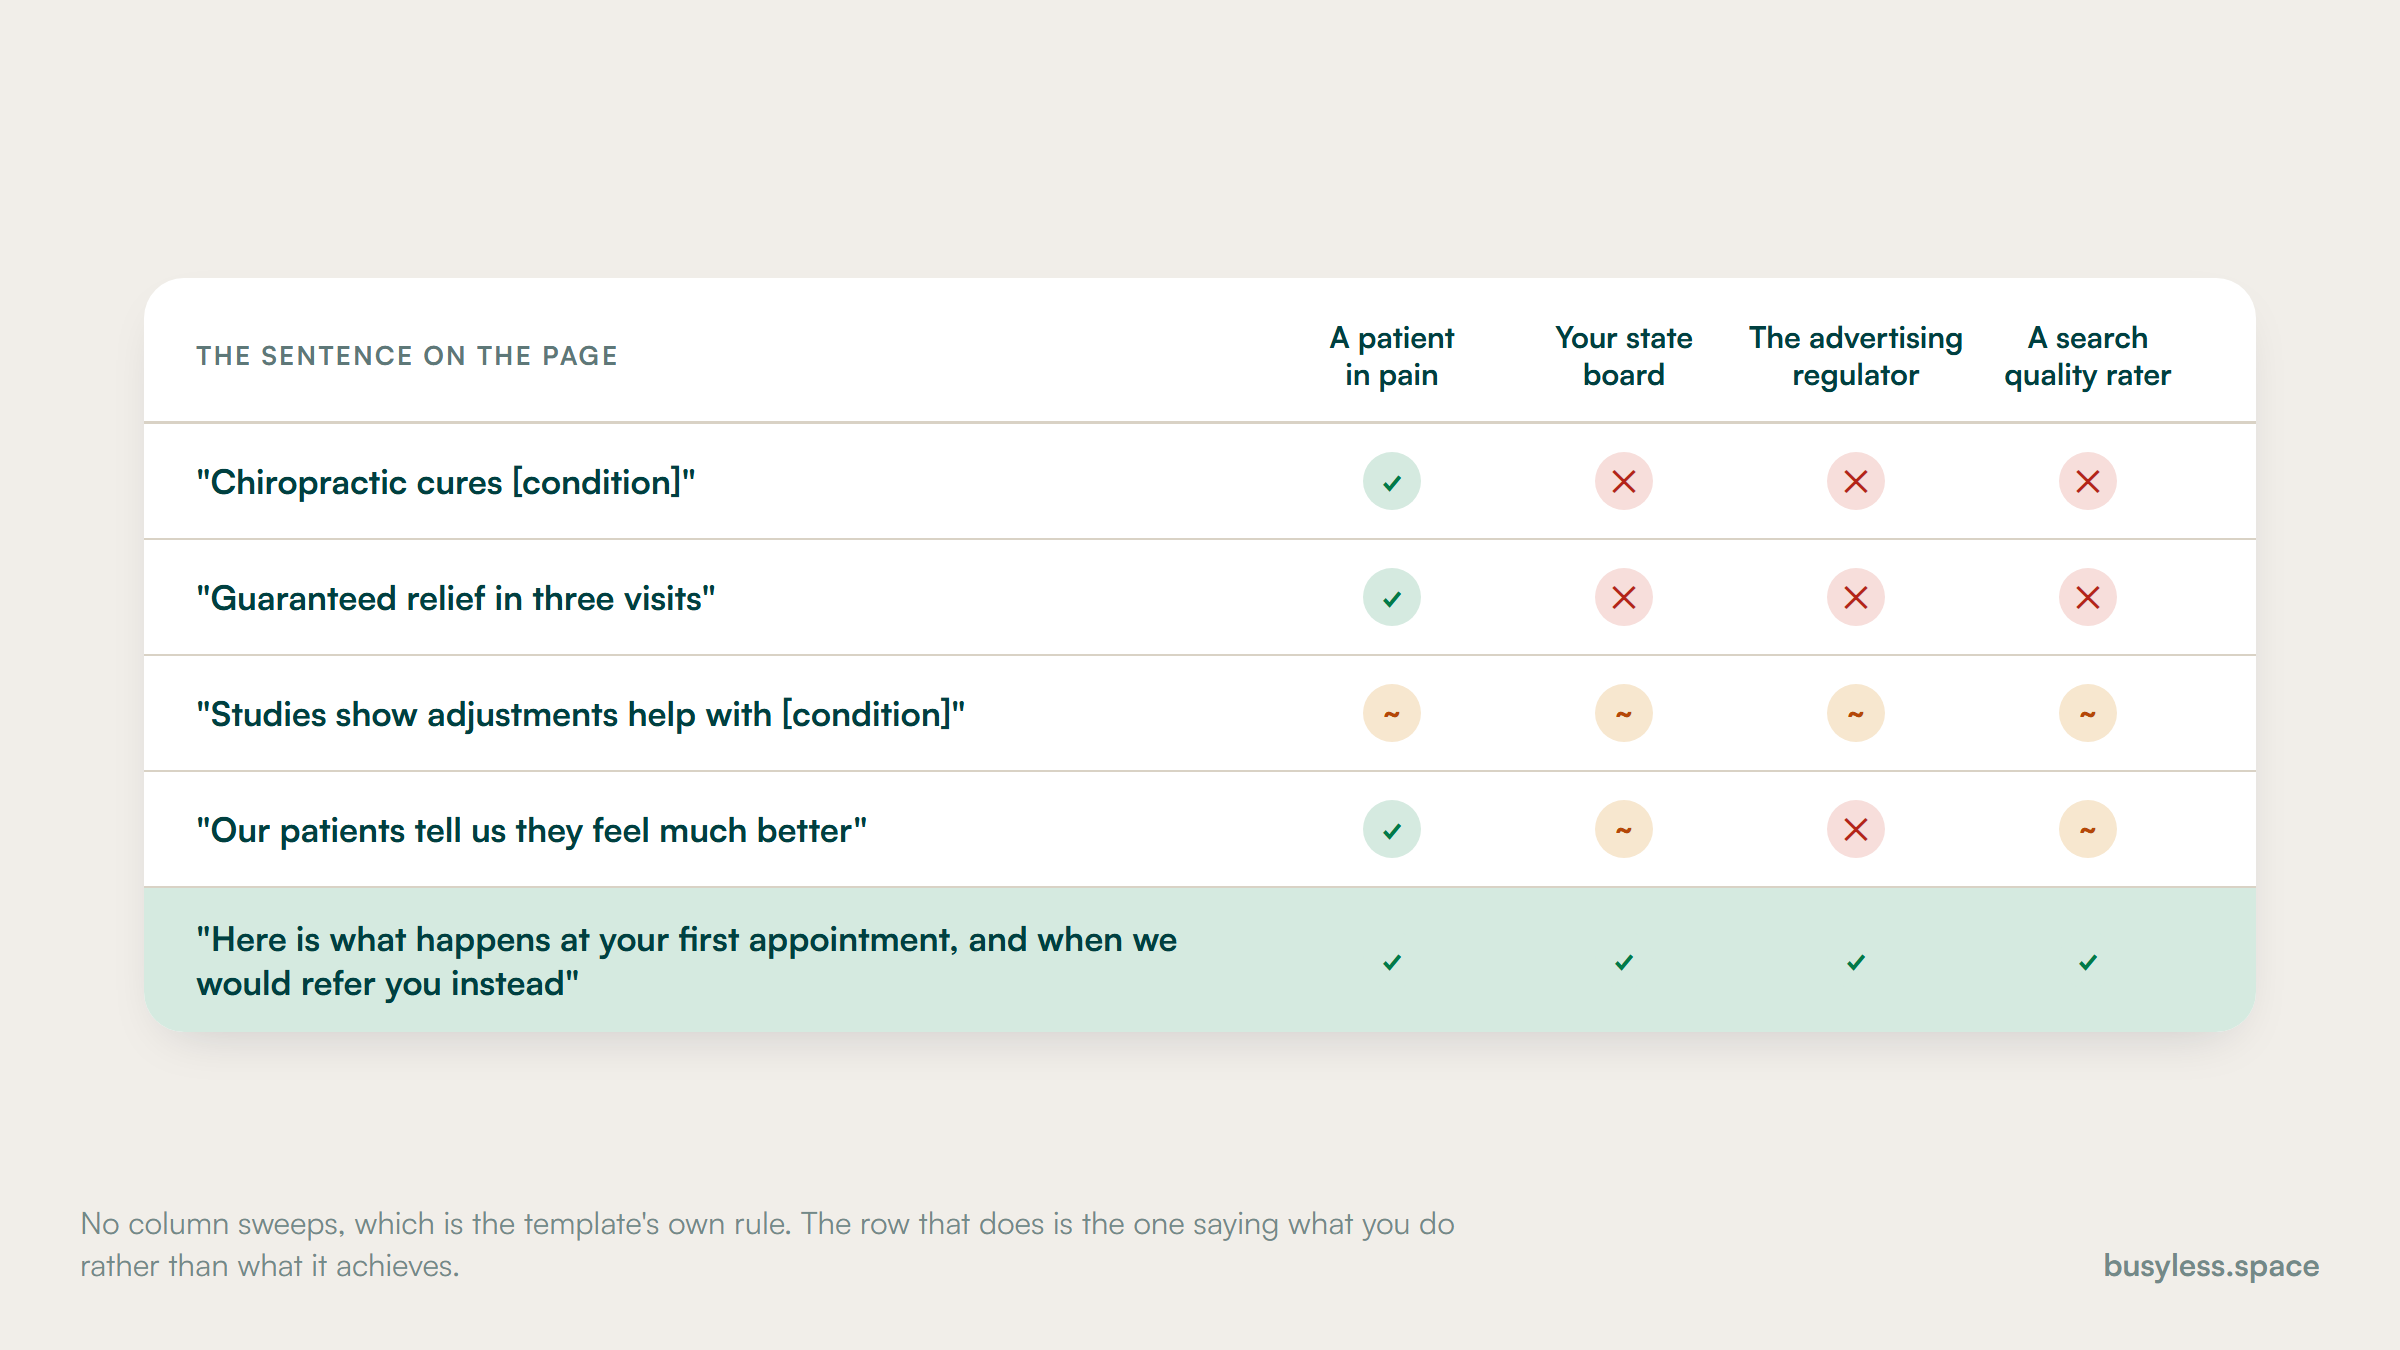Select the 'Chiropractic cures [condition]' sentence

pos(446,482)
